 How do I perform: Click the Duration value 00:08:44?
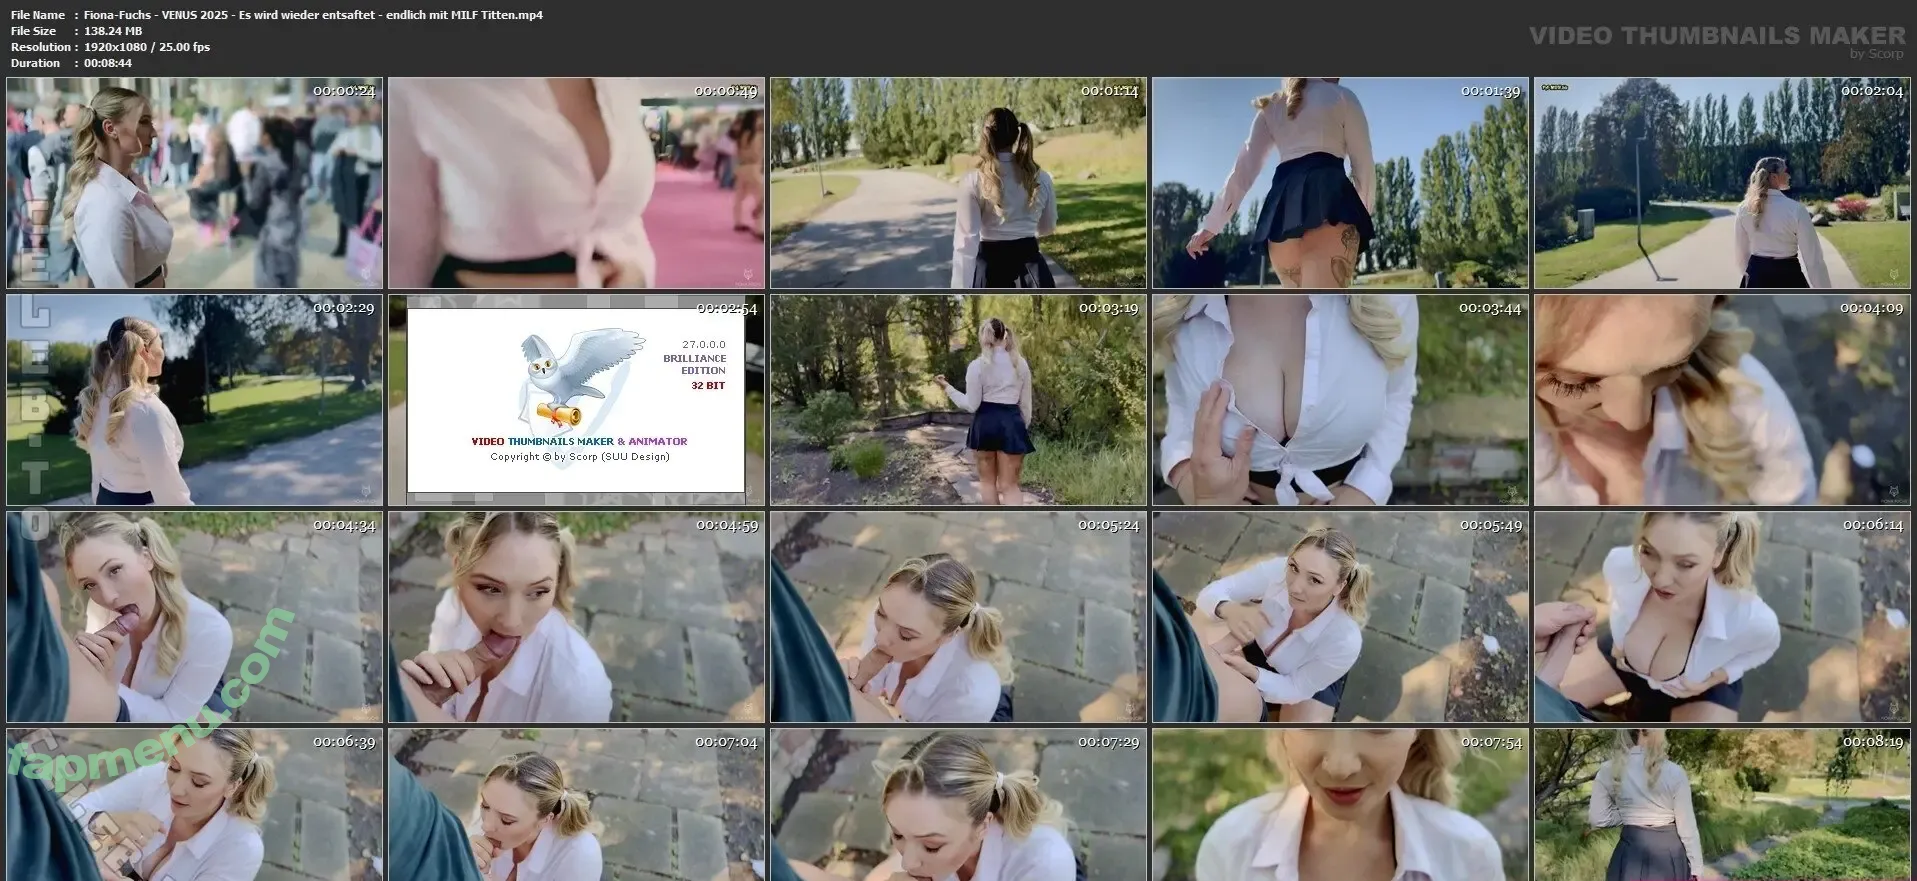(x=108, y=63)
